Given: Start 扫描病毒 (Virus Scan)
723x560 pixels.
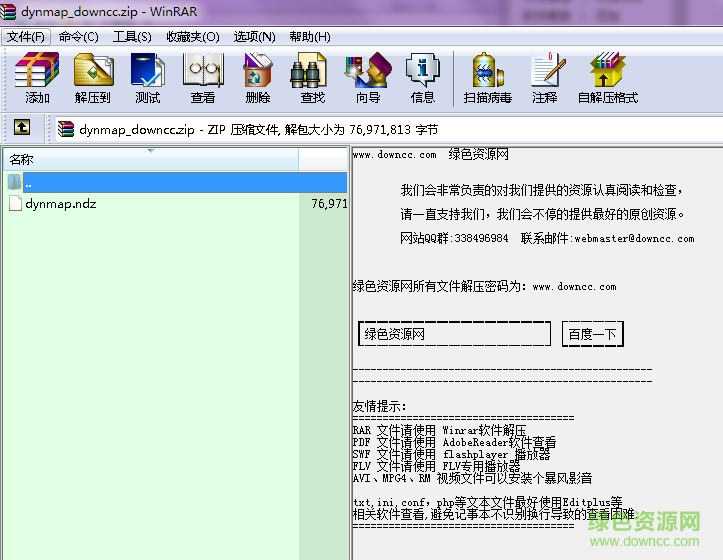Looking at the screenshot, I should [488, 78].
